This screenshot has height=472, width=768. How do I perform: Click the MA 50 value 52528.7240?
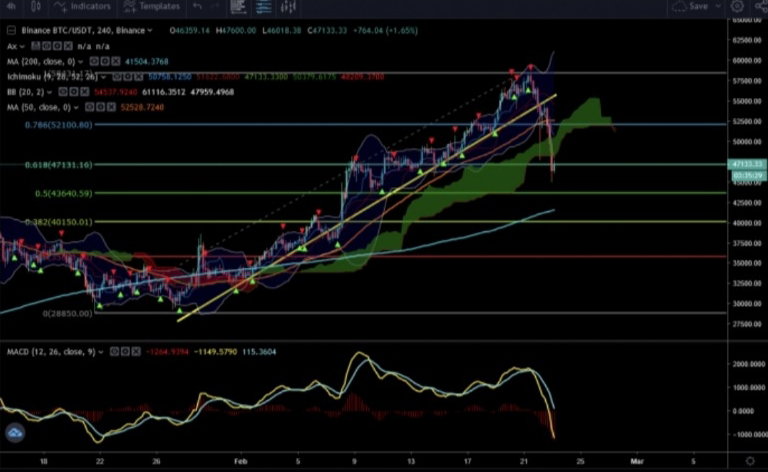[x=142, y=107]
